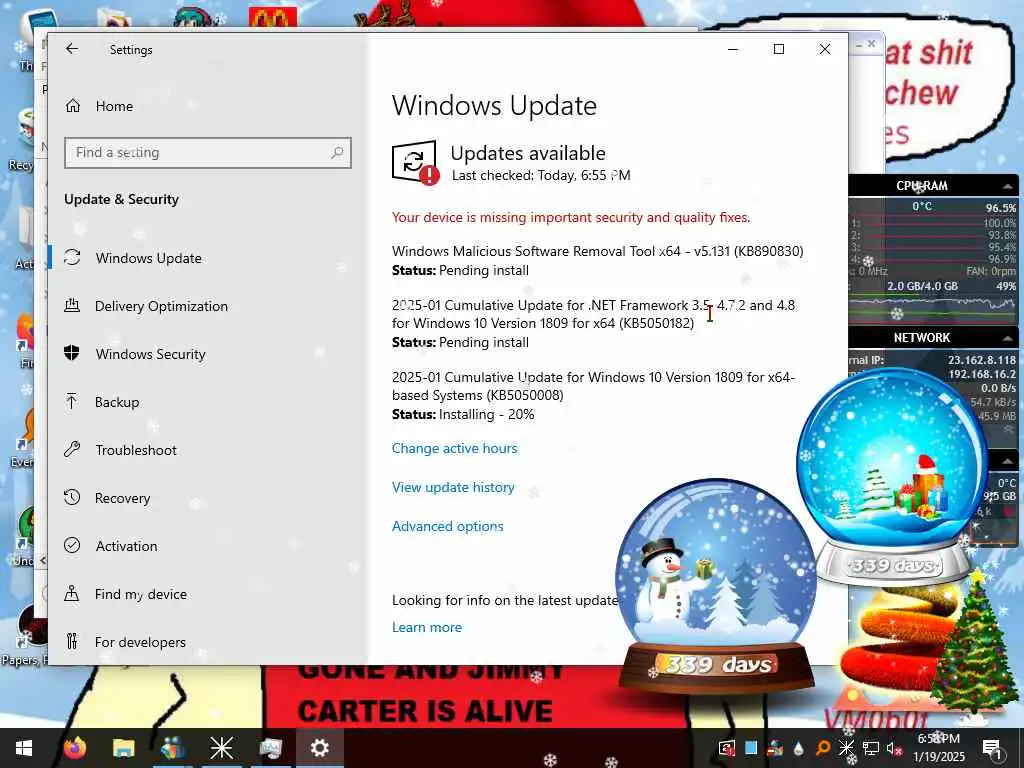Click the water droplet tray icon
Viewport: 1024px width, 768px height.
tap(799, 748)
